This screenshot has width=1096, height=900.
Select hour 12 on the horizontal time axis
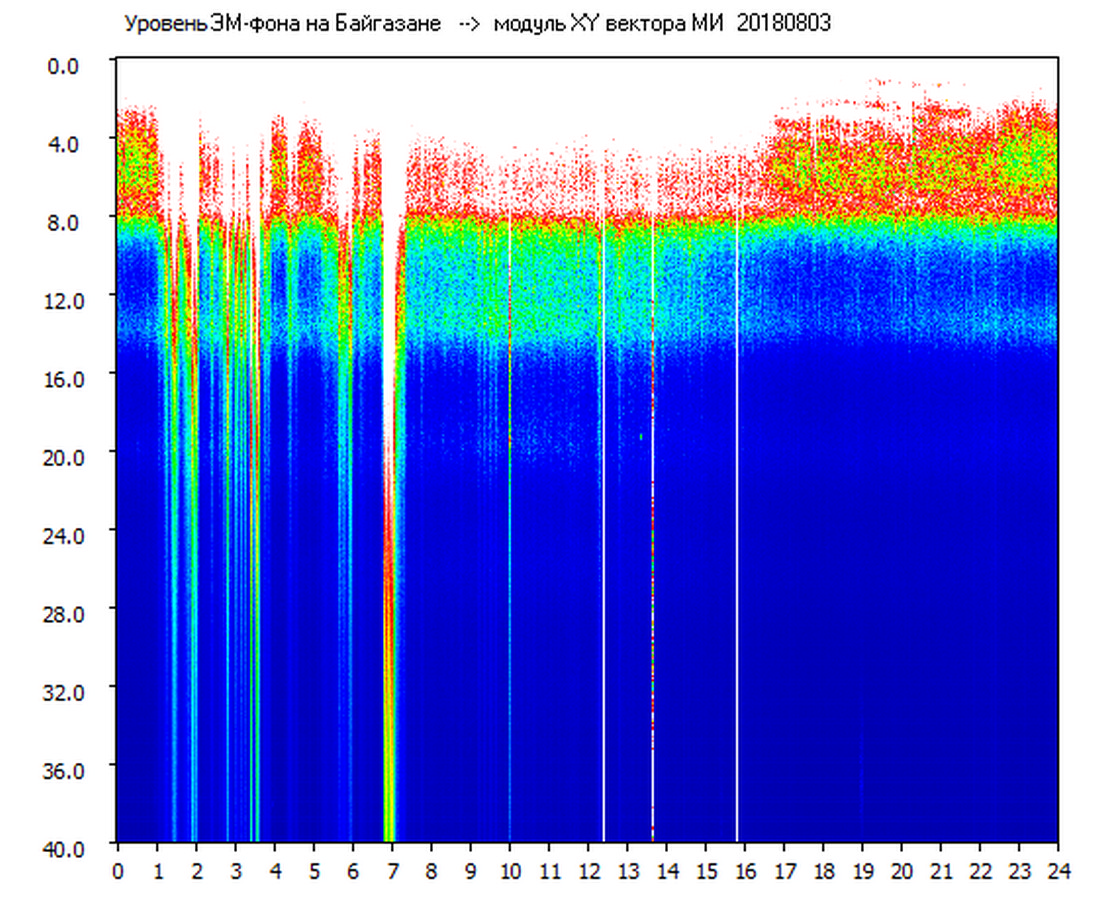click(x=588, y=871)
